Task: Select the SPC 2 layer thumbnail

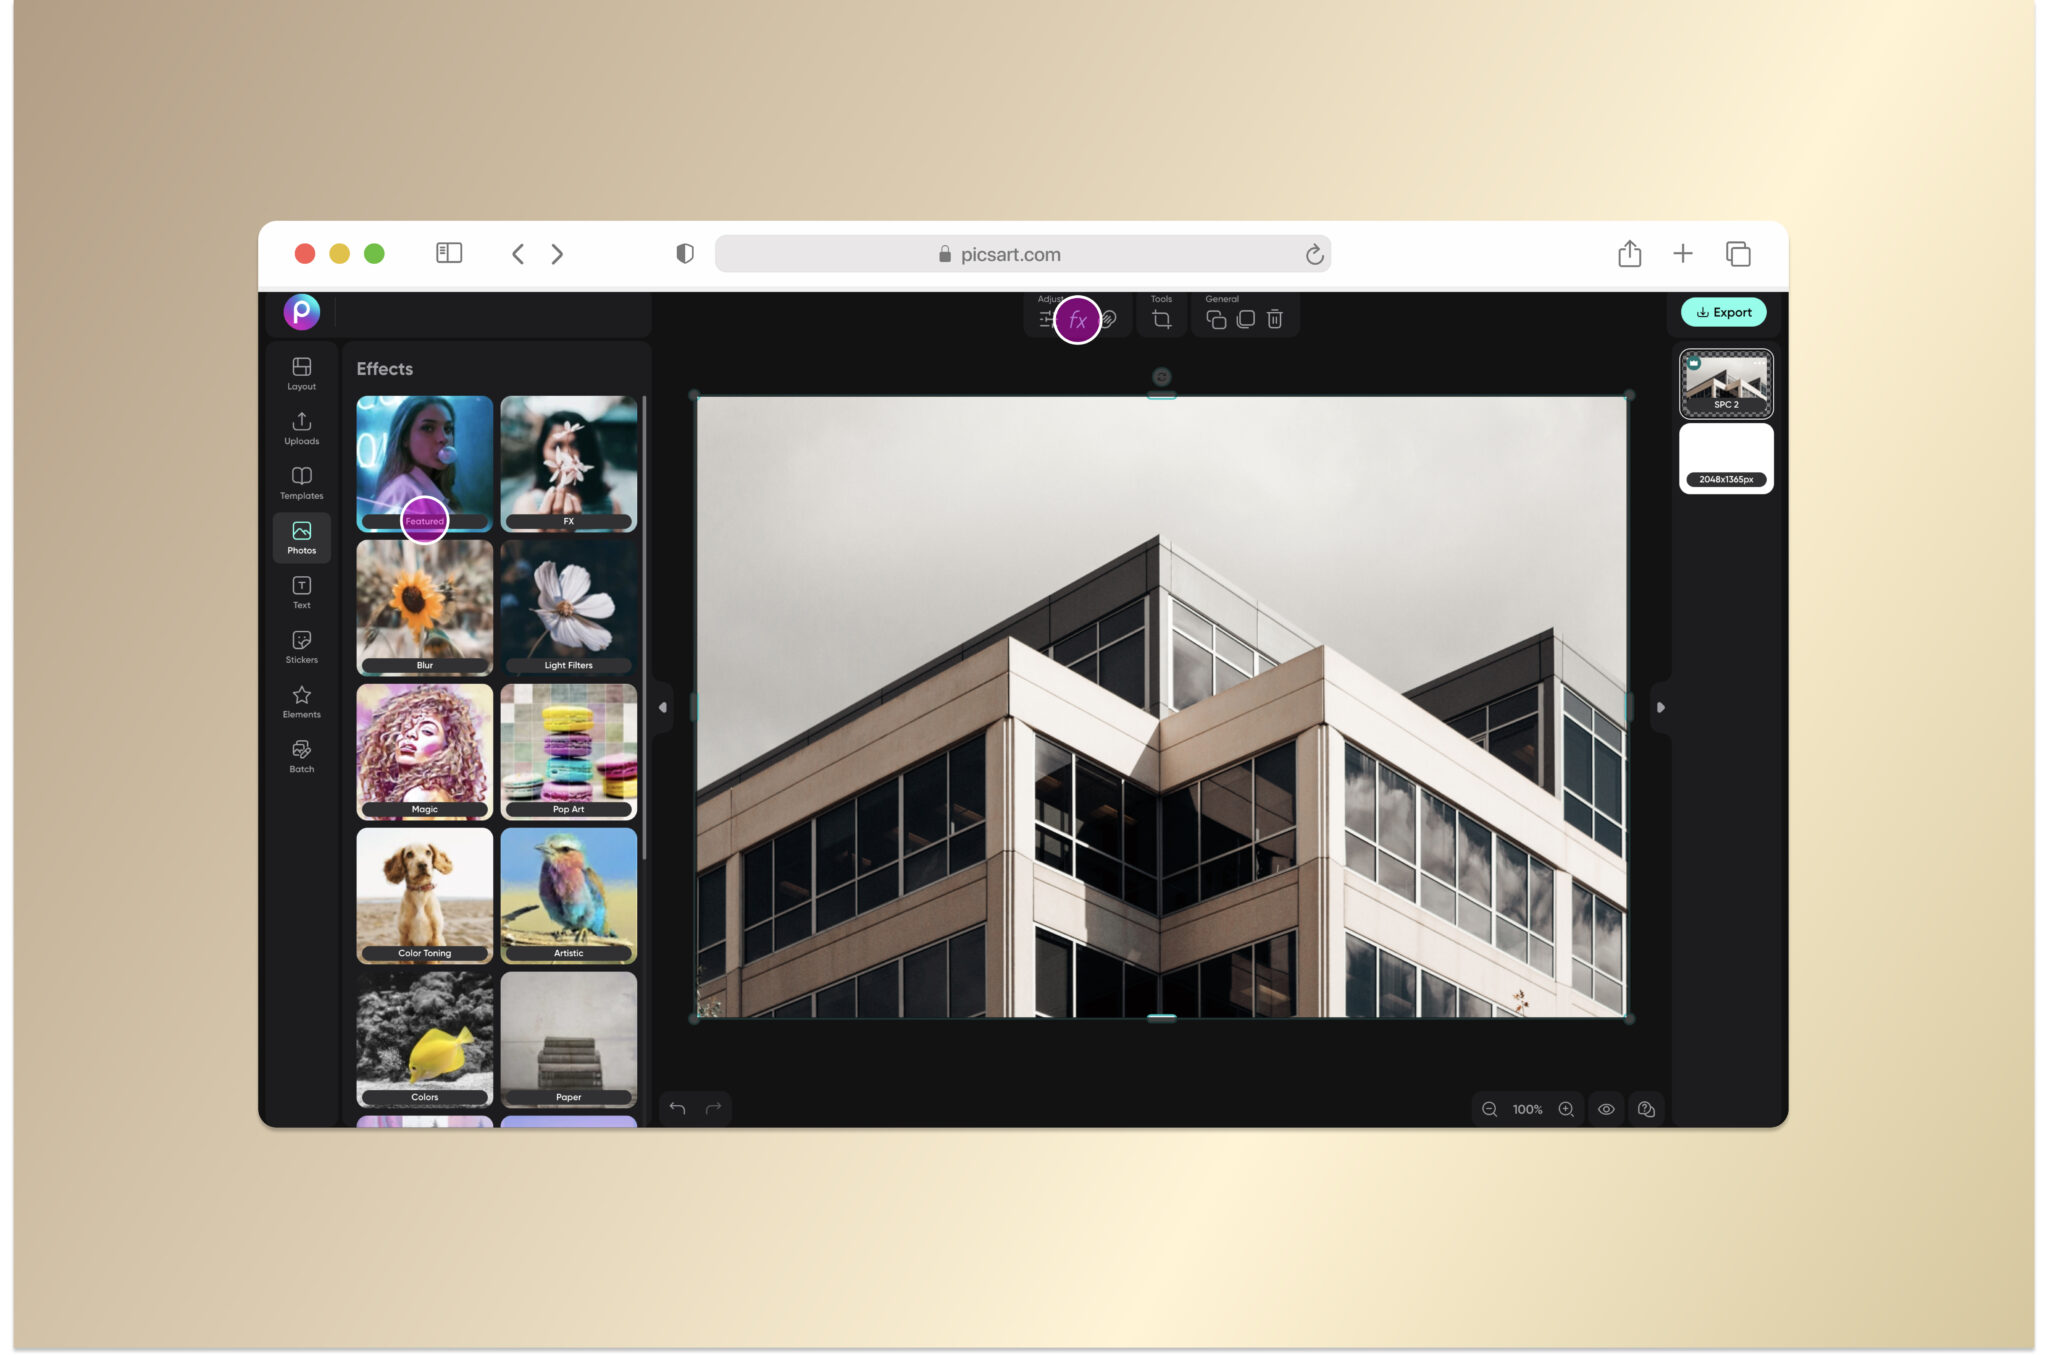Action: [x=1725, y=383]
